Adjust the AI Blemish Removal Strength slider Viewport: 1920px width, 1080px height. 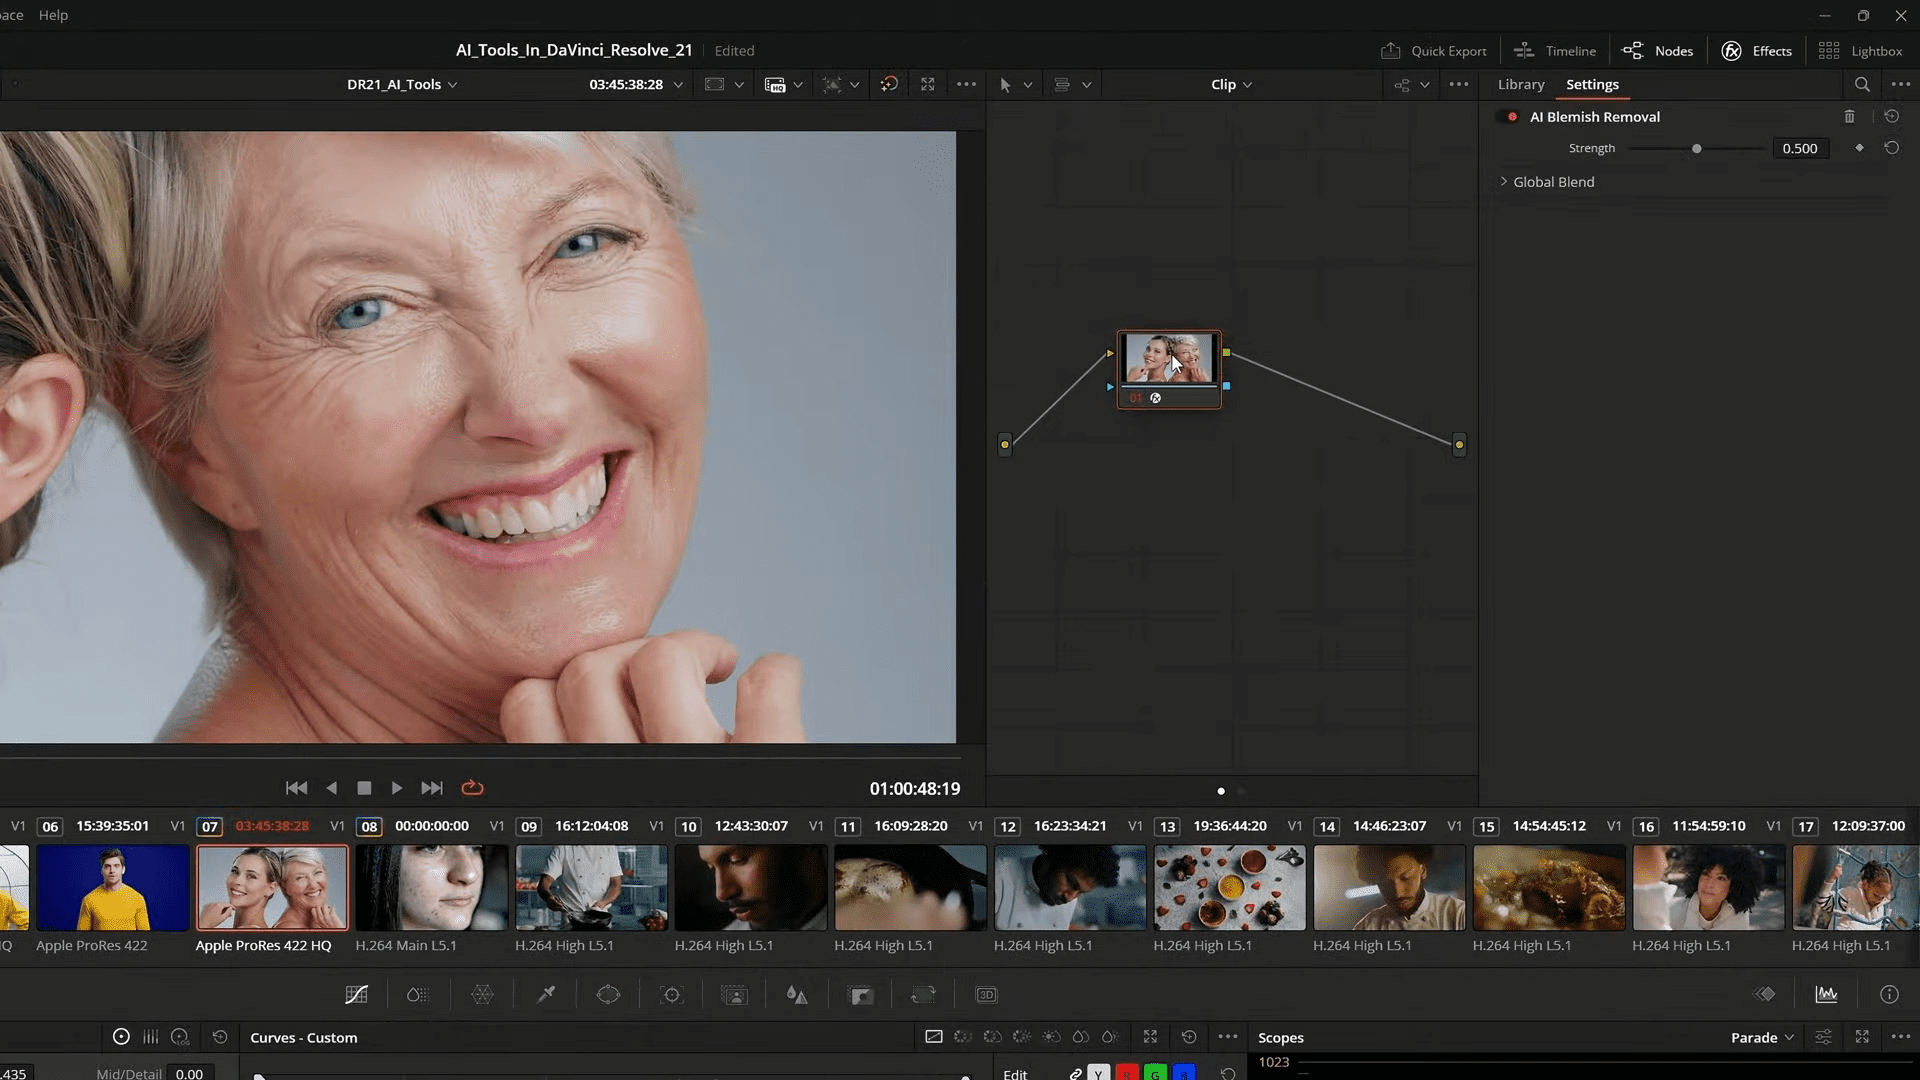1697,148
